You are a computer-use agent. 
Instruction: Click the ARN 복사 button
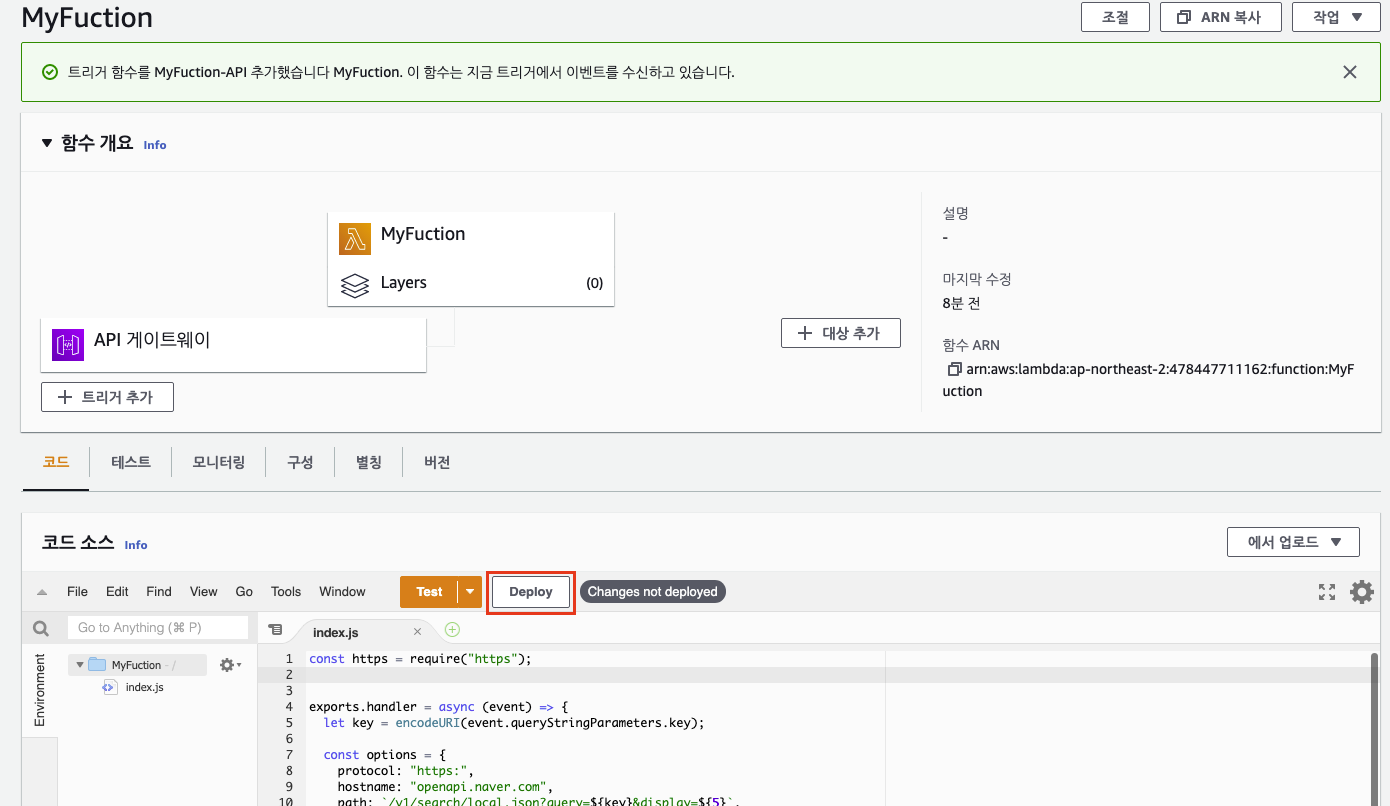tap(1219, 17)
